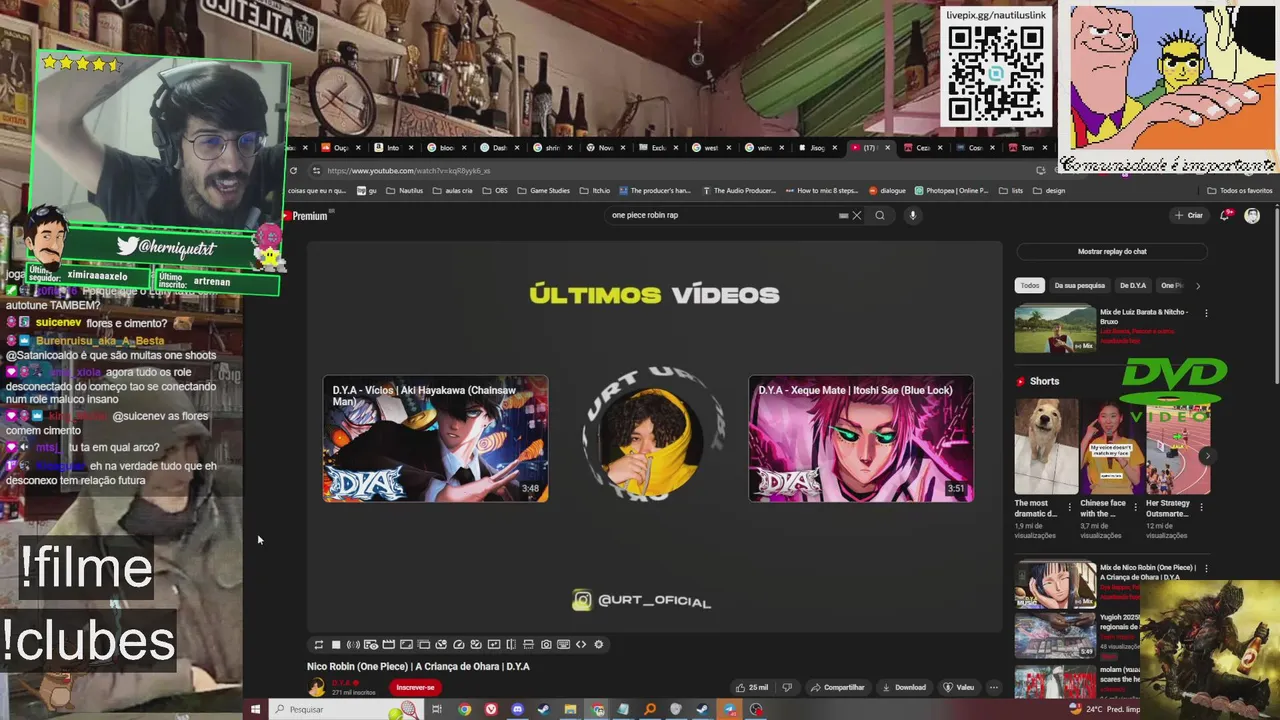Open the Game Studies bookmarks folder
The image size is (1280, 720).
point(544,191)
